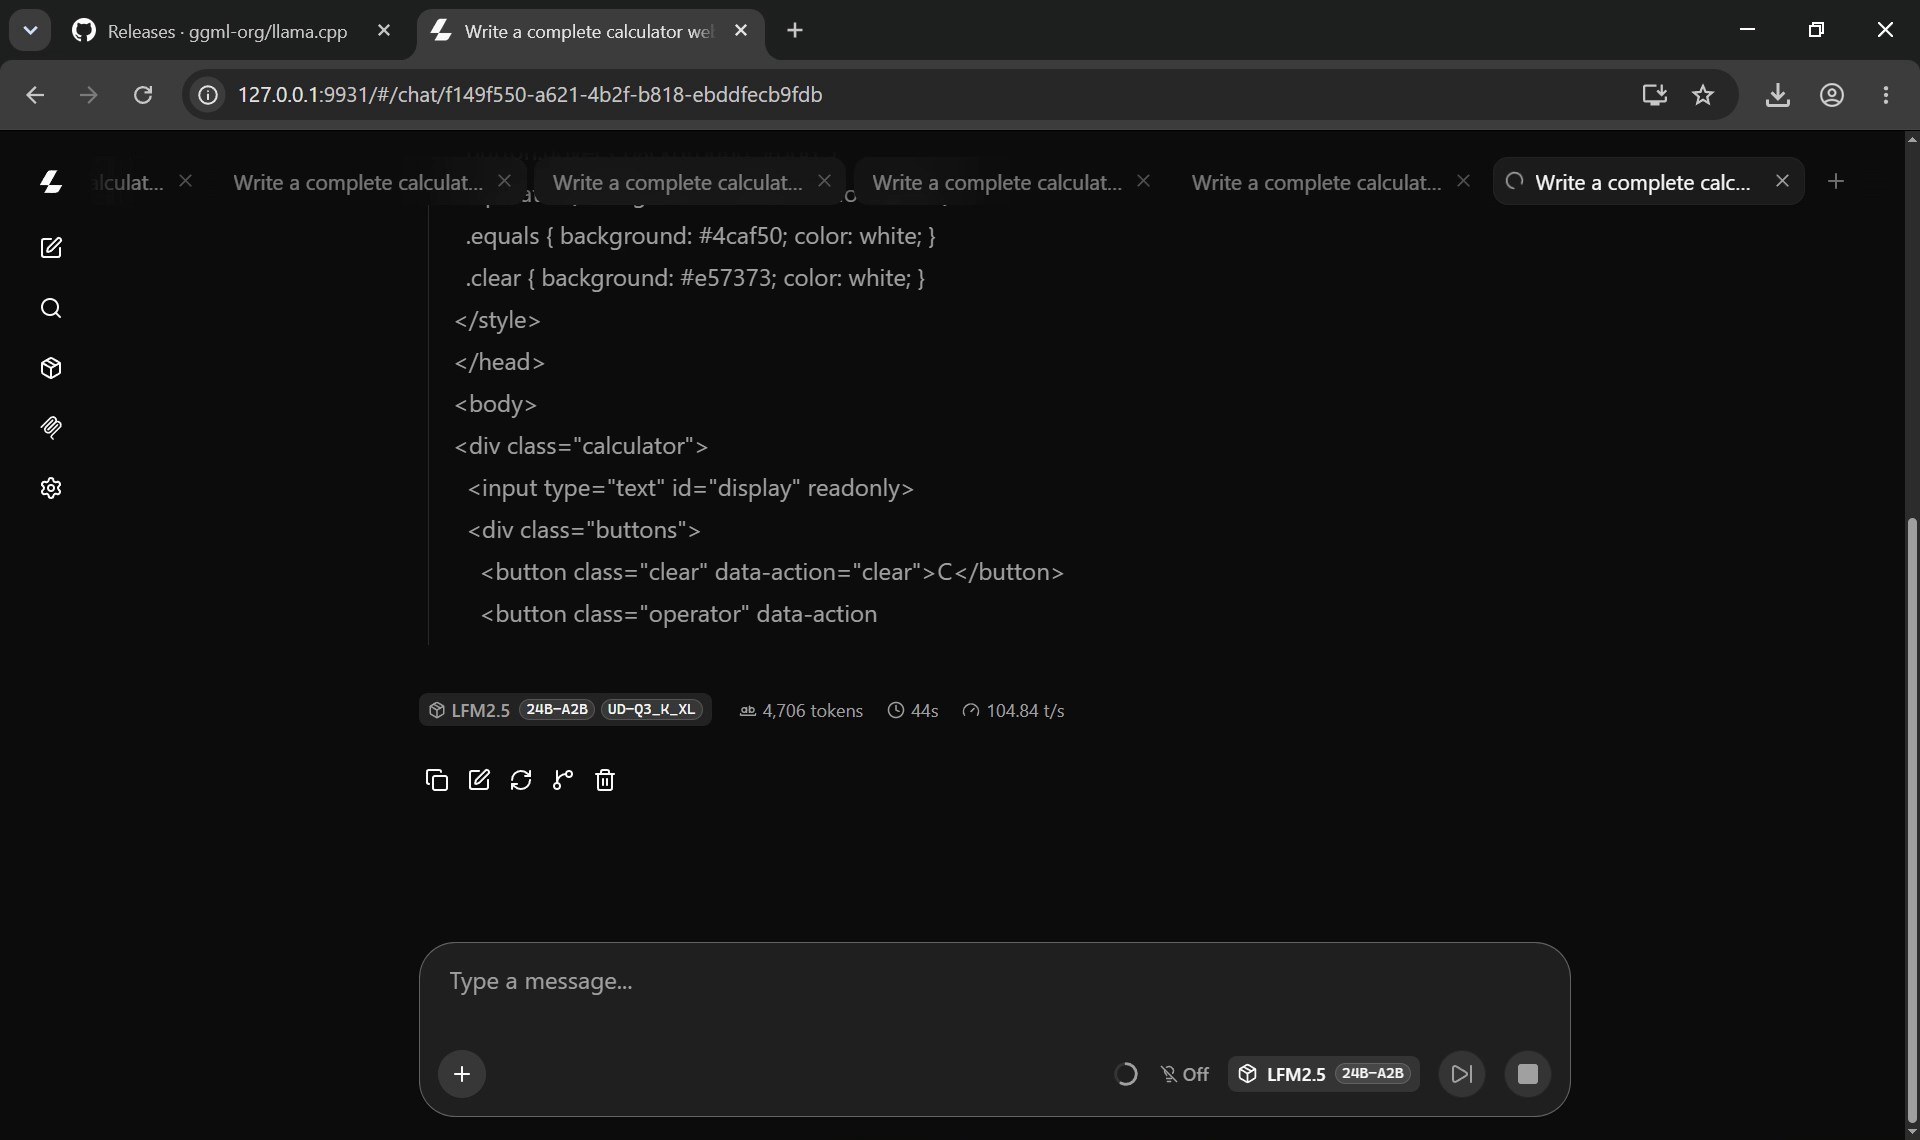Click the skip-forward button beside stop
Image resolution: width=1920 pixels, height=1140 pixels.
click(1462, 1074)
